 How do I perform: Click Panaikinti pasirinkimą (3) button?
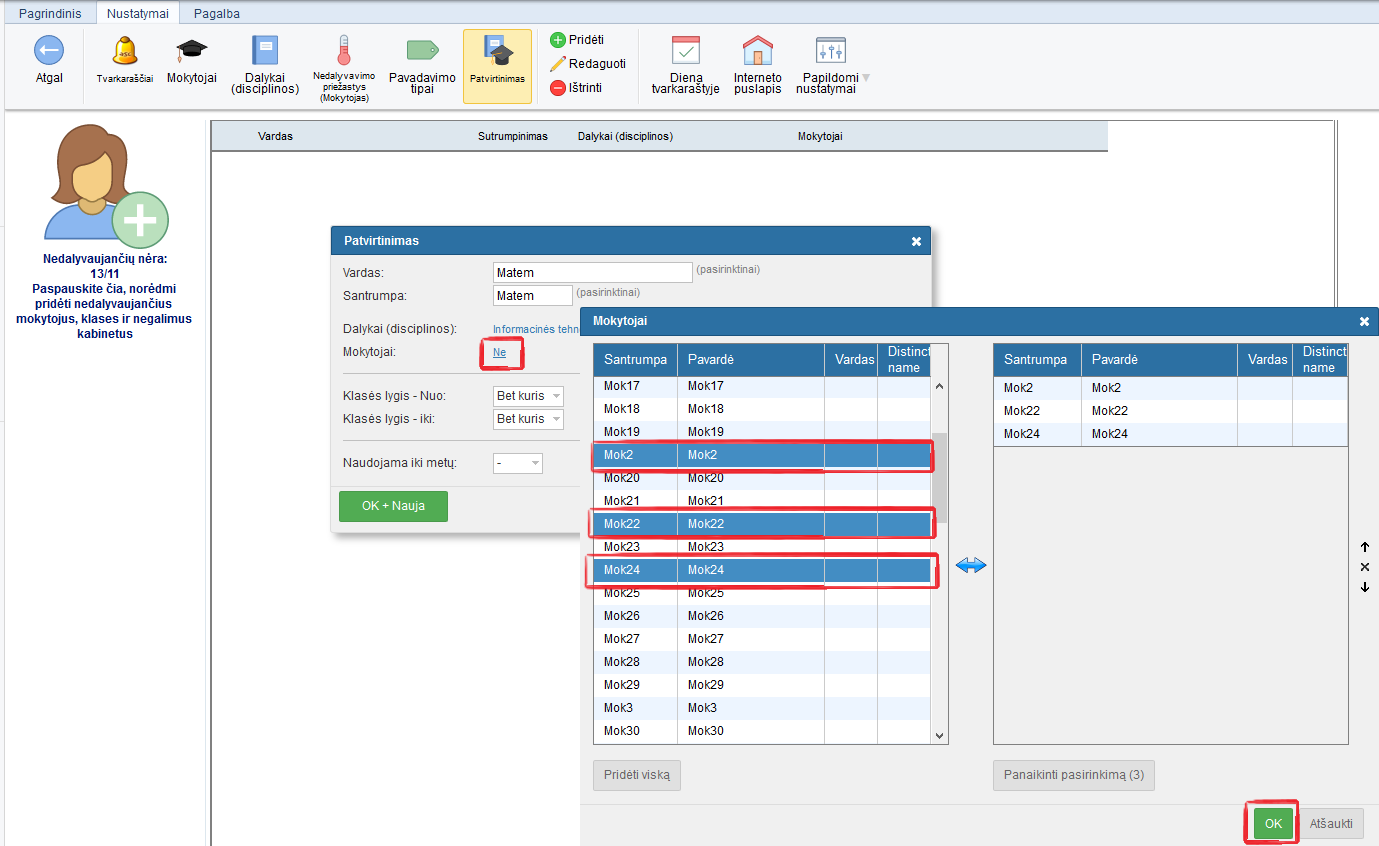[1074, 775]
